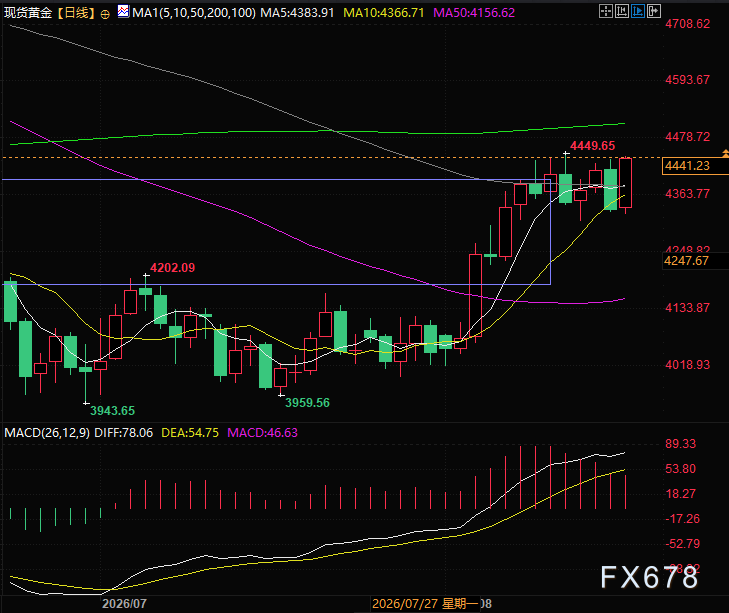This screenshot has width=729, height=613.
Task: Click the 4478.72 axis price label
Action: (x=688, y=137)
